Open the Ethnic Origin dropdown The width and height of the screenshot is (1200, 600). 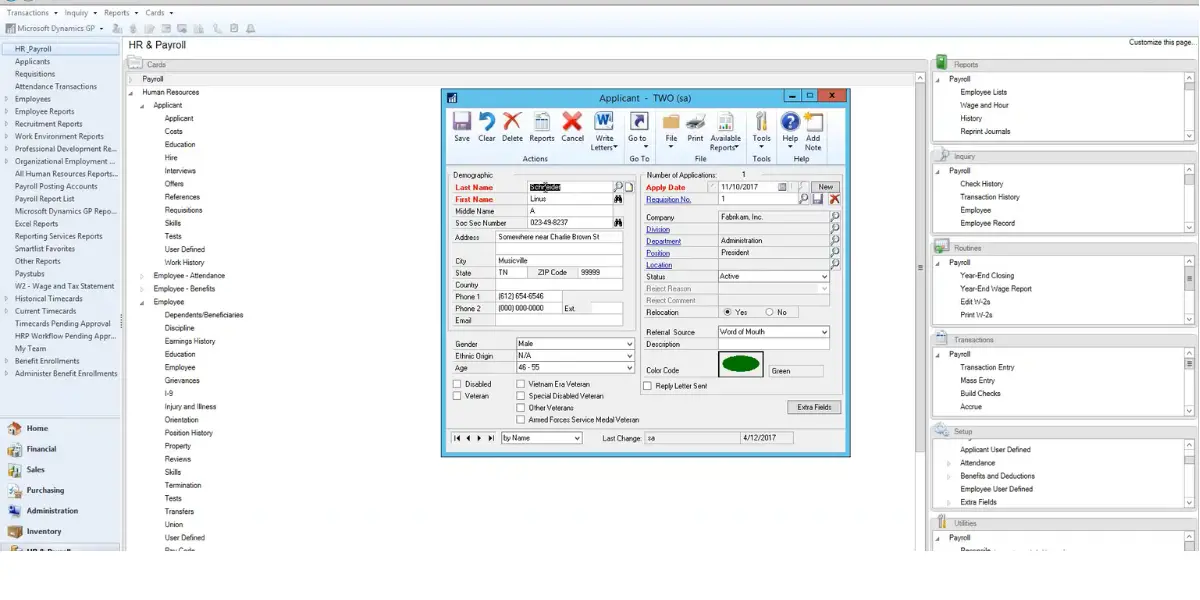pyautogui.click(x=629, y=356)
